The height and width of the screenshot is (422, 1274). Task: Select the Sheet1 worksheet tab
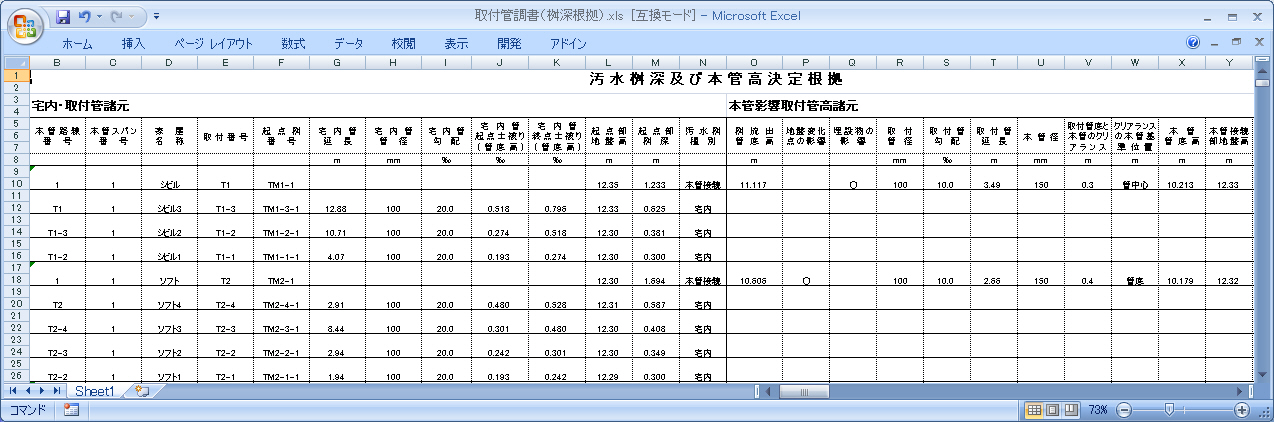click(x=95, y=391)
